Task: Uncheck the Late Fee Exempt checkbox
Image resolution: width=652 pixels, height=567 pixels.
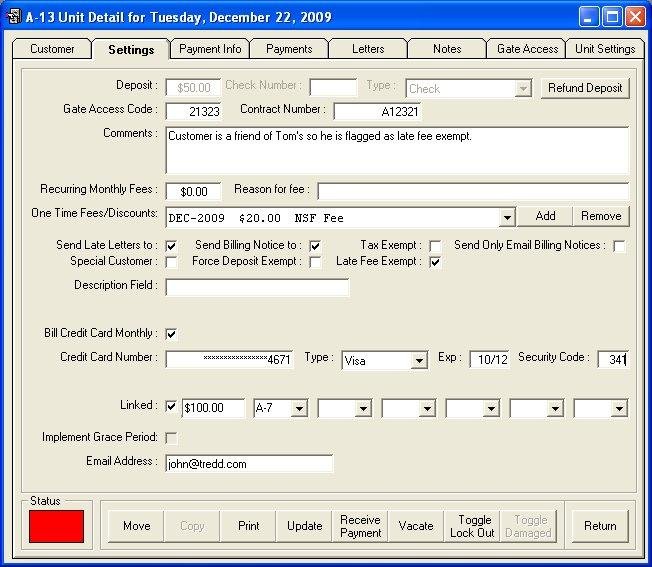Action: [435, 262]
